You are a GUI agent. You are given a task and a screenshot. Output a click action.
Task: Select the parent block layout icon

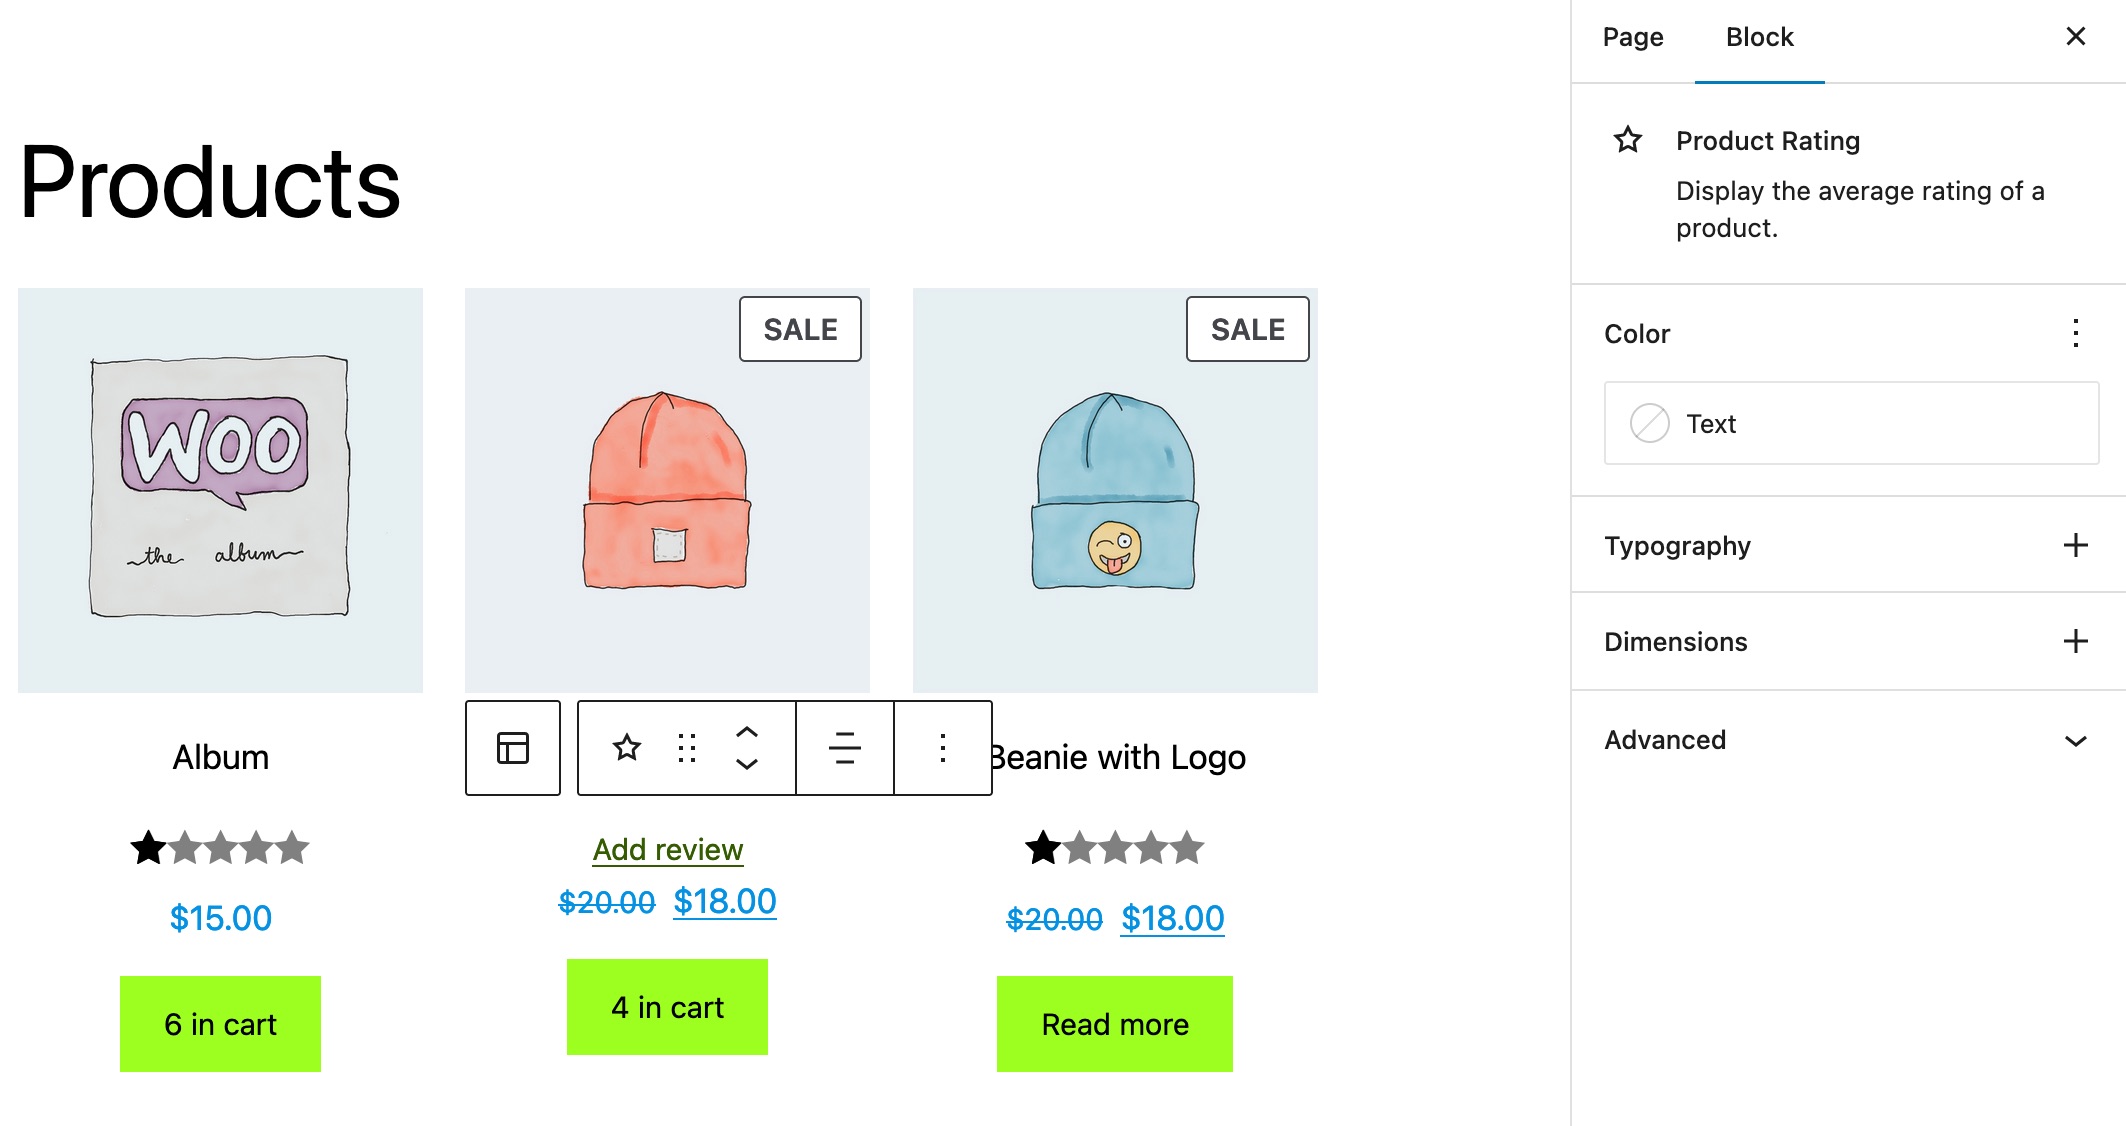pos(513,748)
